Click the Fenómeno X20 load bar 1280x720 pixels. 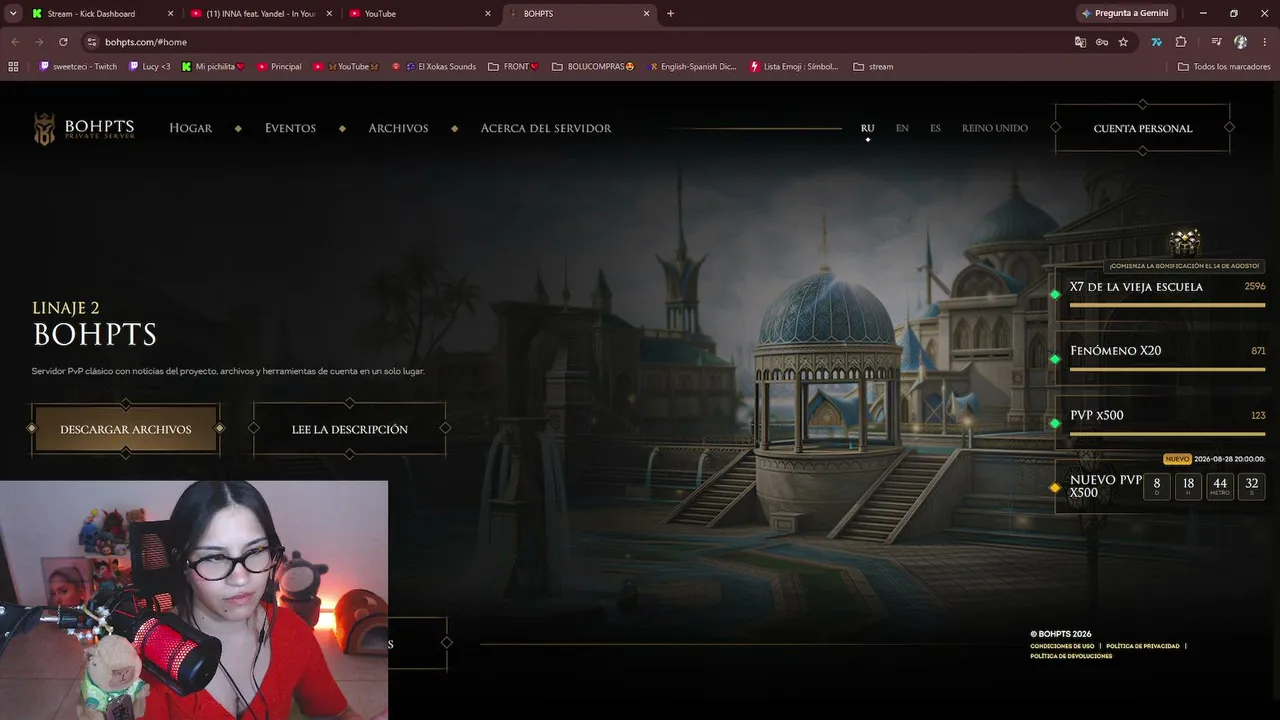(x=1168, y=369)
